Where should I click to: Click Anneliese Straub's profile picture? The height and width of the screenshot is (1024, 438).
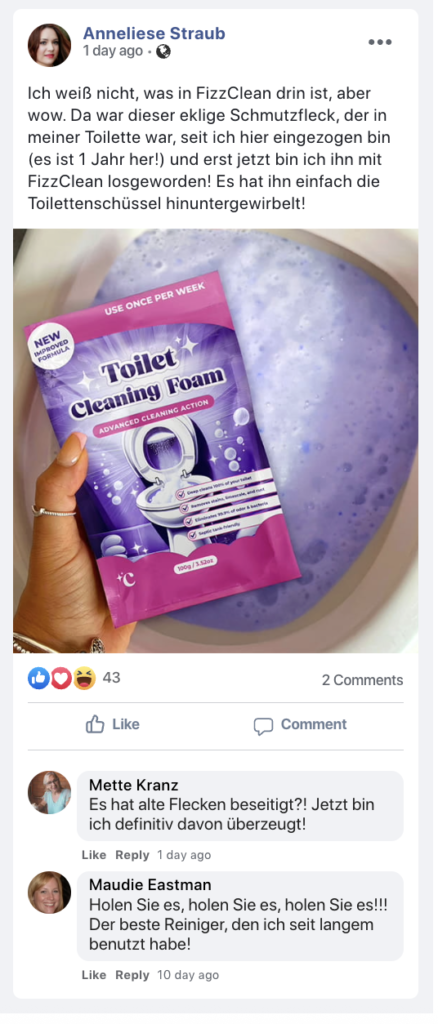tap(50, 45)
